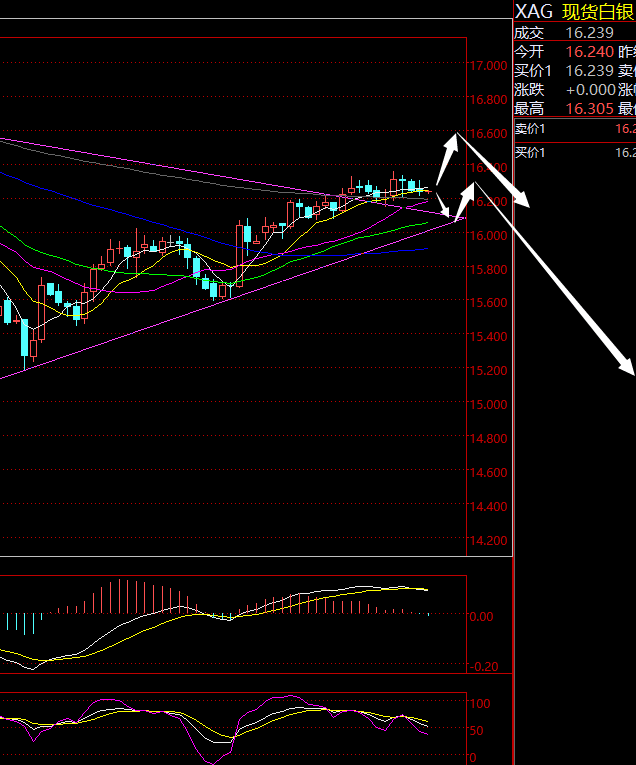Click the 成交 label in the quote panel
This screenshot has width=636, height=765.
529,33
